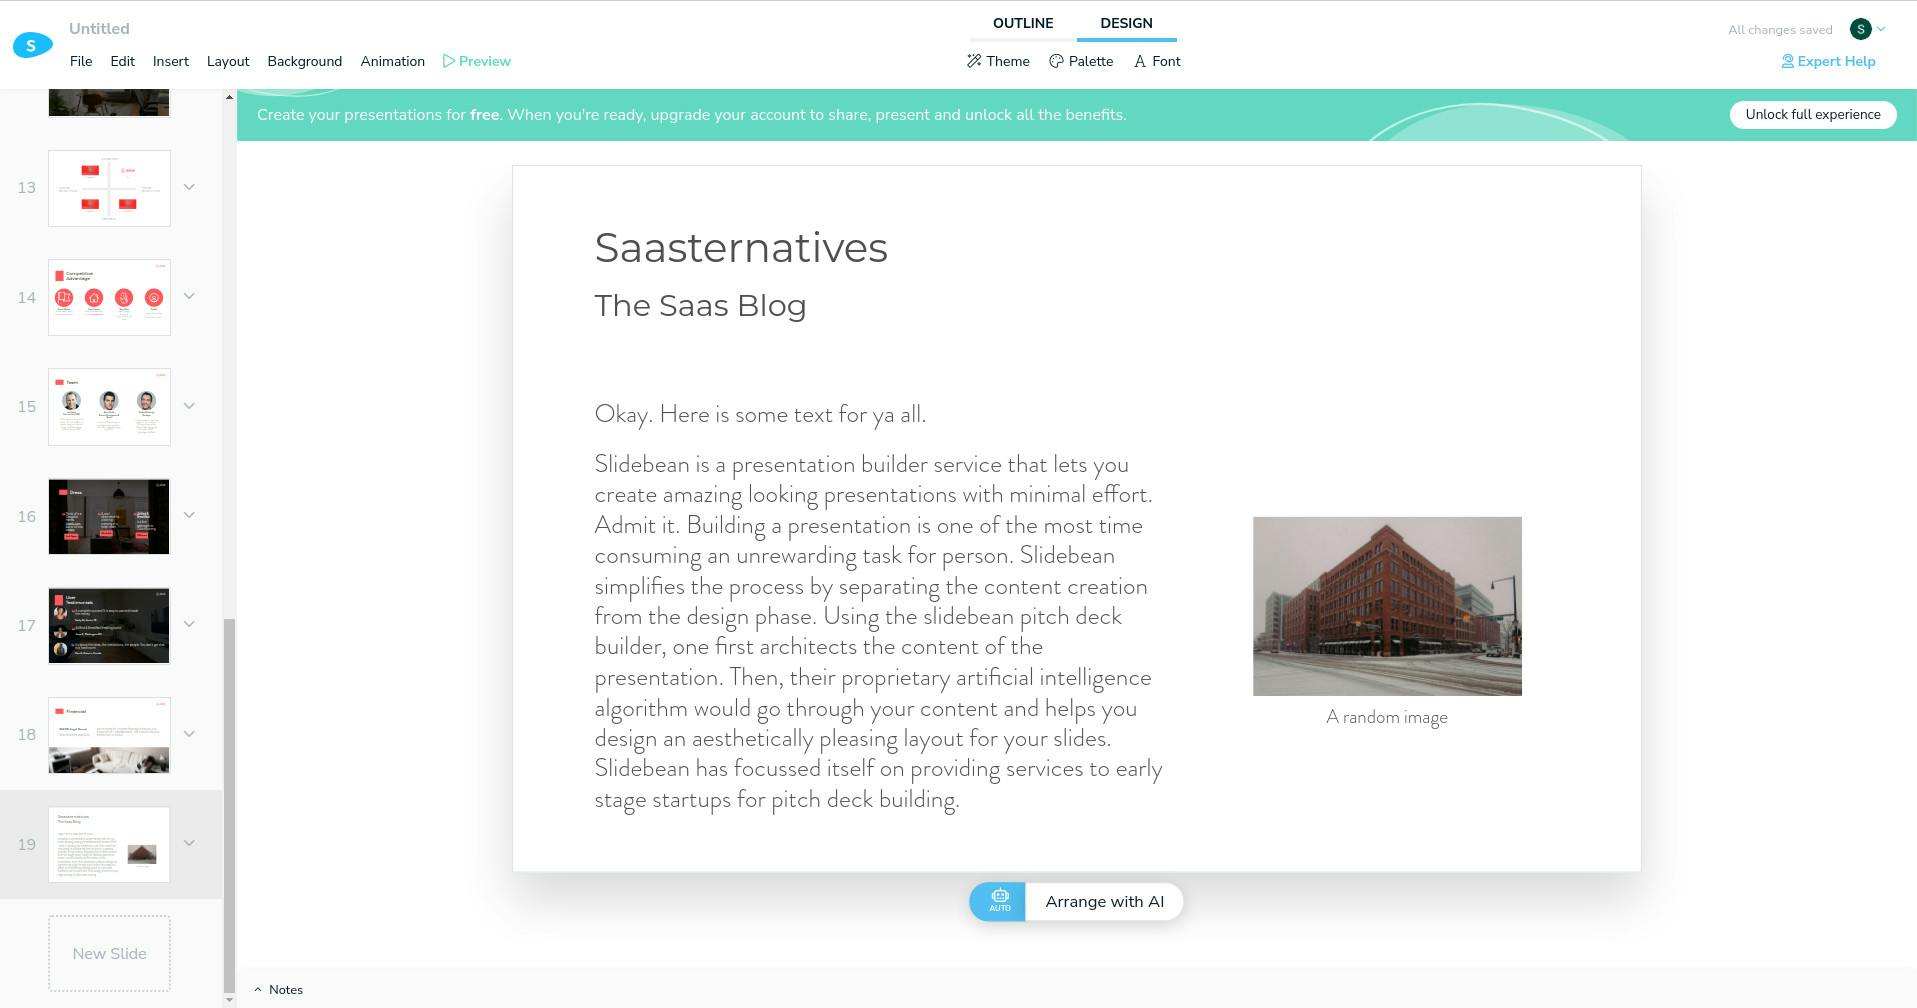Open the Theme wand tool
The width and height of the screenshot is (1917, 1008).
[x=974, y=61]
